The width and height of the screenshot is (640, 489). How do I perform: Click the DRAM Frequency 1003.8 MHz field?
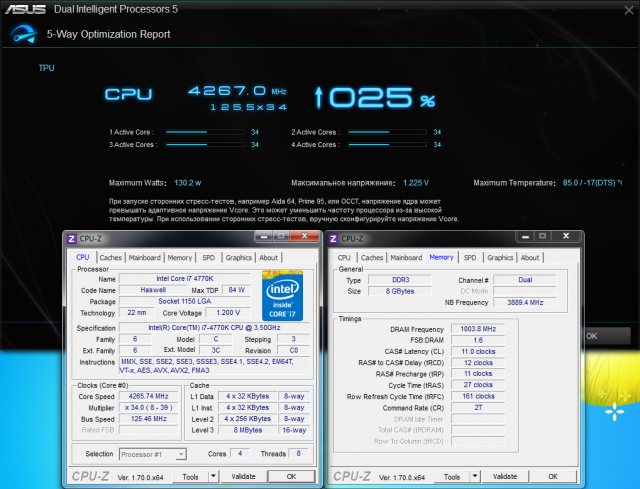click(478, 329)
